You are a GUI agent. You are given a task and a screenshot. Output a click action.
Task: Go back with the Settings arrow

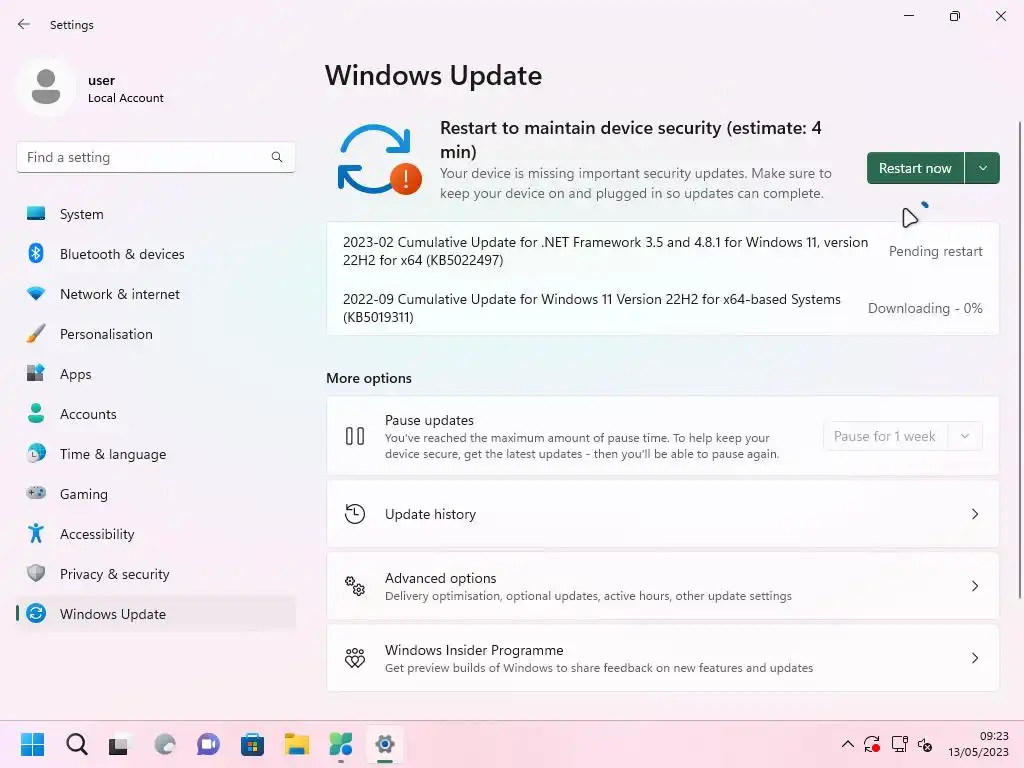click(24, 24)
